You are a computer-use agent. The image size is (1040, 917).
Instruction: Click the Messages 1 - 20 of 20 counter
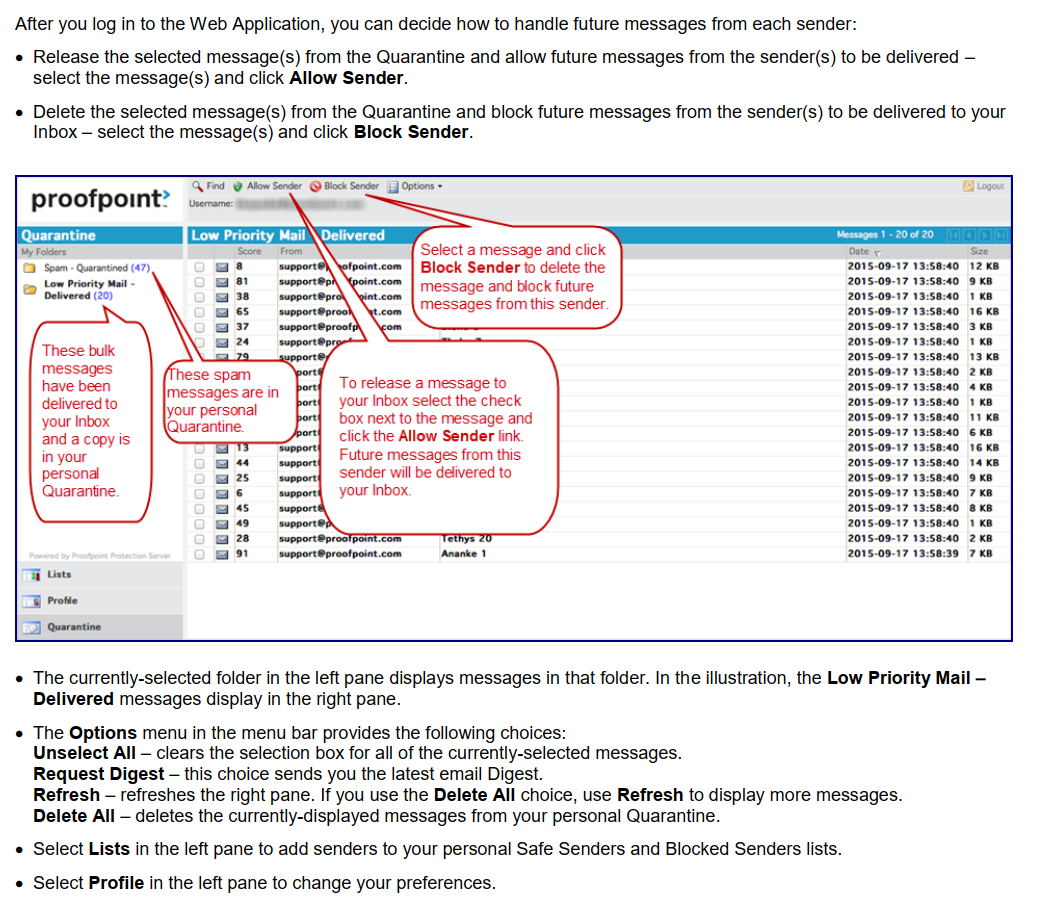pyautogui.click(x=885, y=235)
